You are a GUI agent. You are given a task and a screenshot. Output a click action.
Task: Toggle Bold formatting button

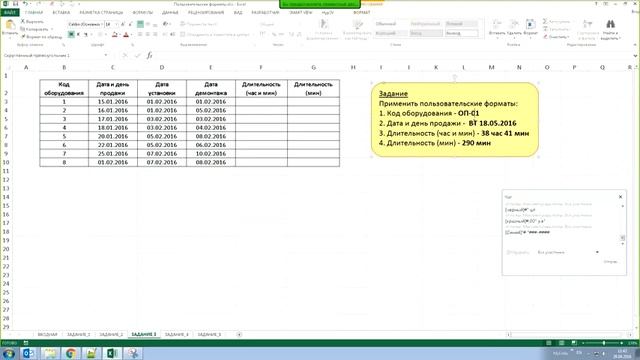coord(71,35)
